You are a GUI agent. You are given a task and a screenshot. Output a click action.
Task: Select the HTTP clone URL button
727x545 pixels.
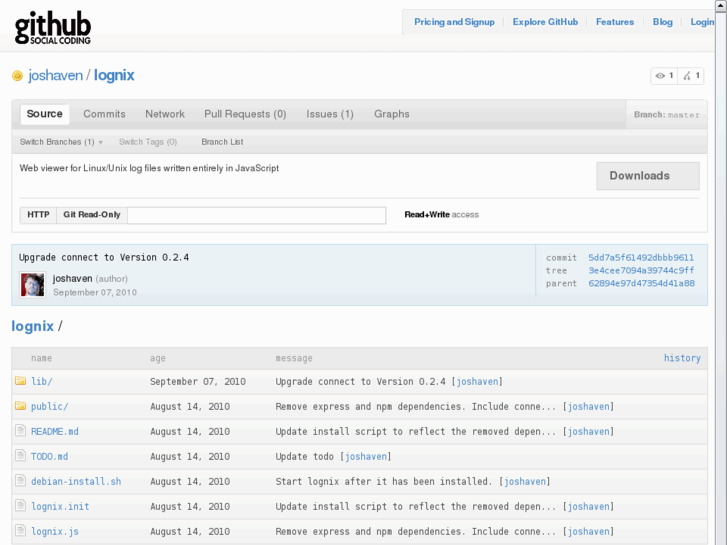(38, 215)
